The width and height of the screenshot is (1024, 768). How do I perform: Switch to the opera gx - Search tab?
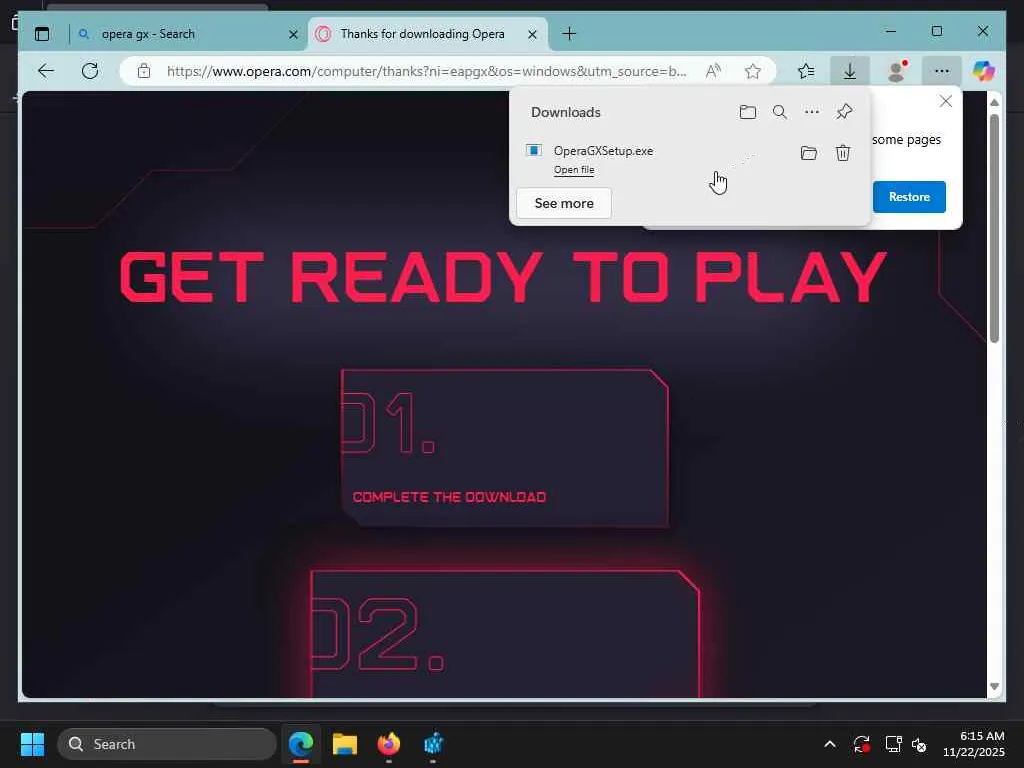pos(189,34)
